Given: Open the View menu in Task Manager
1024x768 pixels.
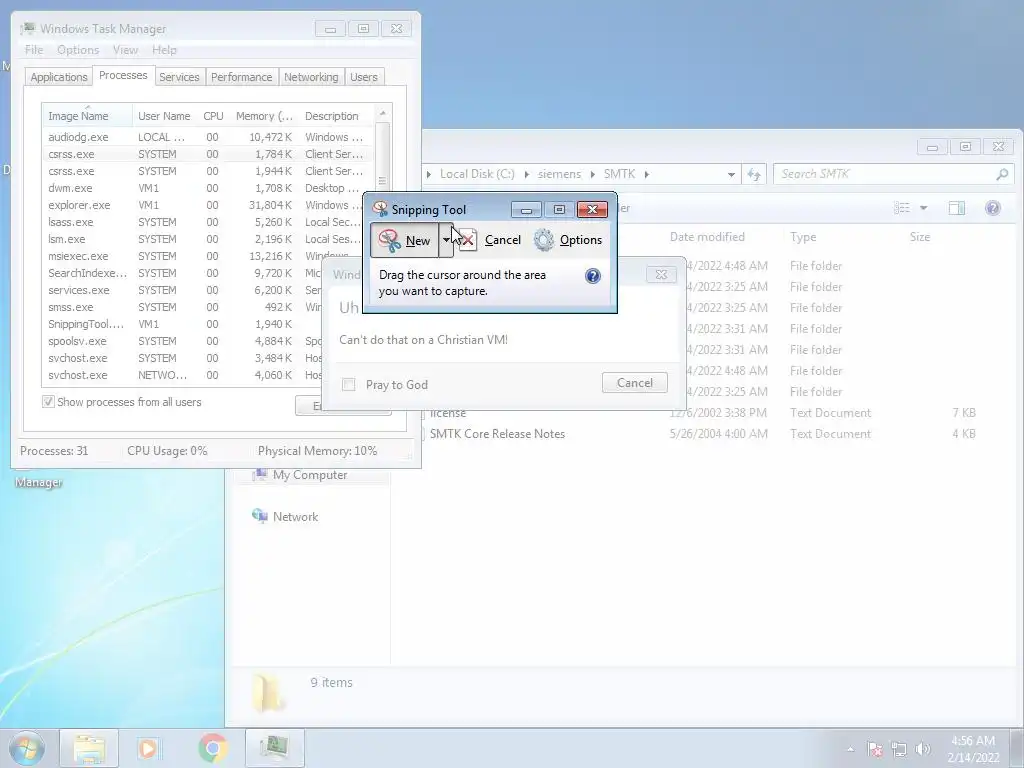Looking at the screenshot, I should pos(125,50).
